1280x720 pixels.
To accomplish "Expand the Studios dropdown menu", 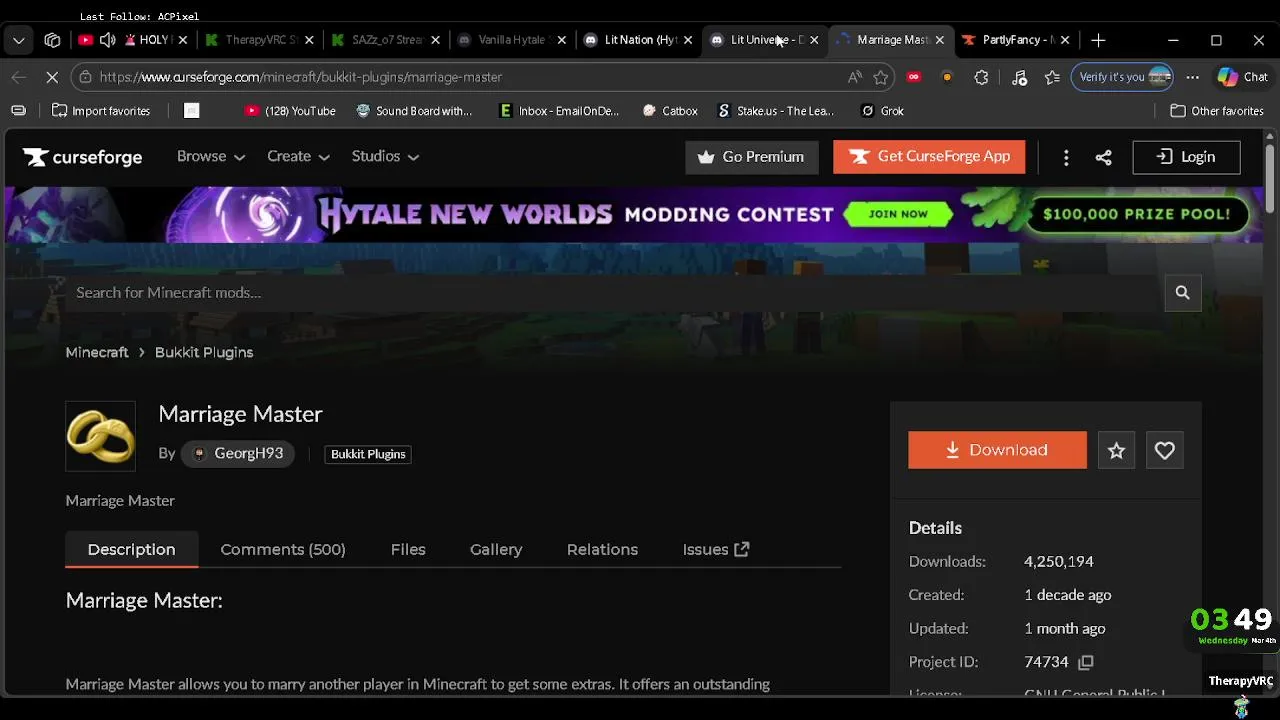I will click(385, 157).
